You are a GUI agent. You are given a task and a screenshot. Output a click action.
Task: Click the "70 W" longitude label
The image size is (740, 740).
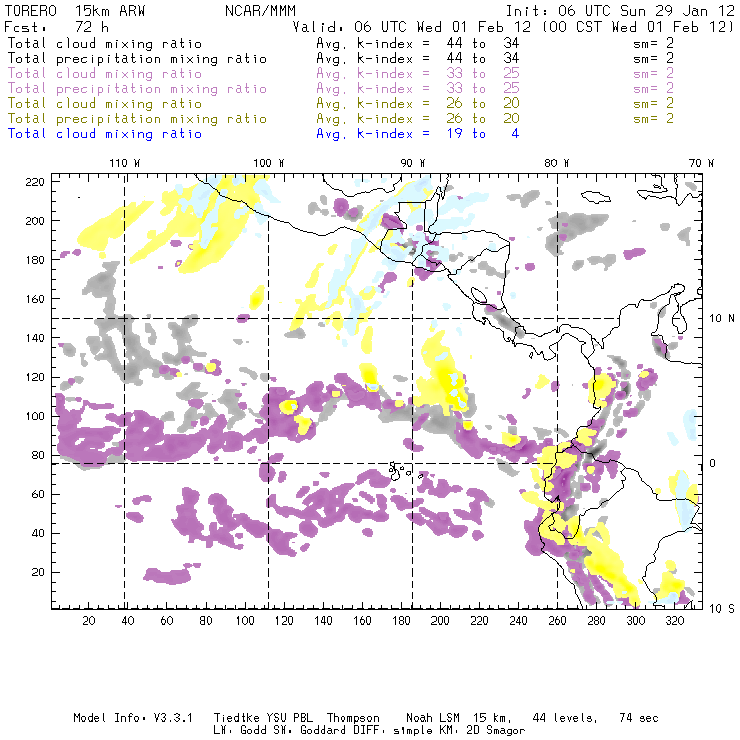[x=701, y=163]
